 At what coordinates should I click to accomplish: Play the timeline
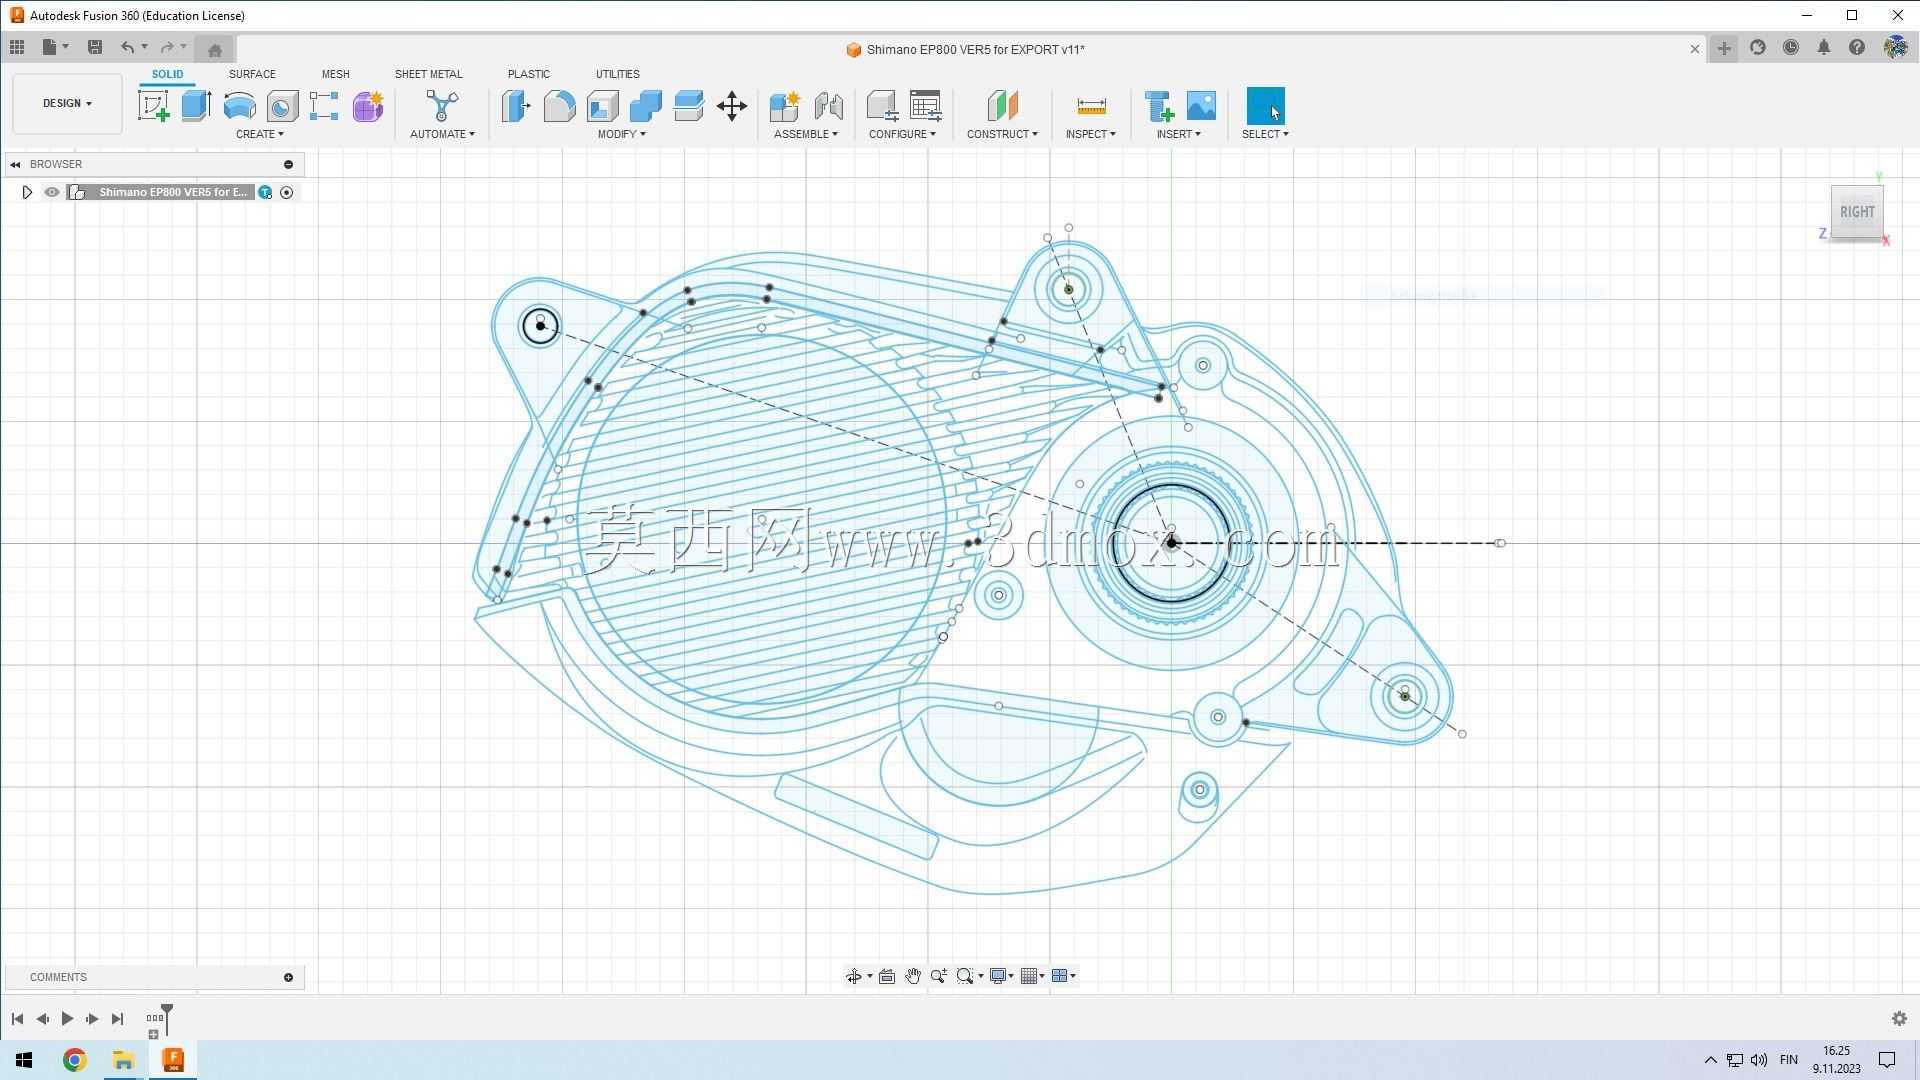[x=67, y=1019]
